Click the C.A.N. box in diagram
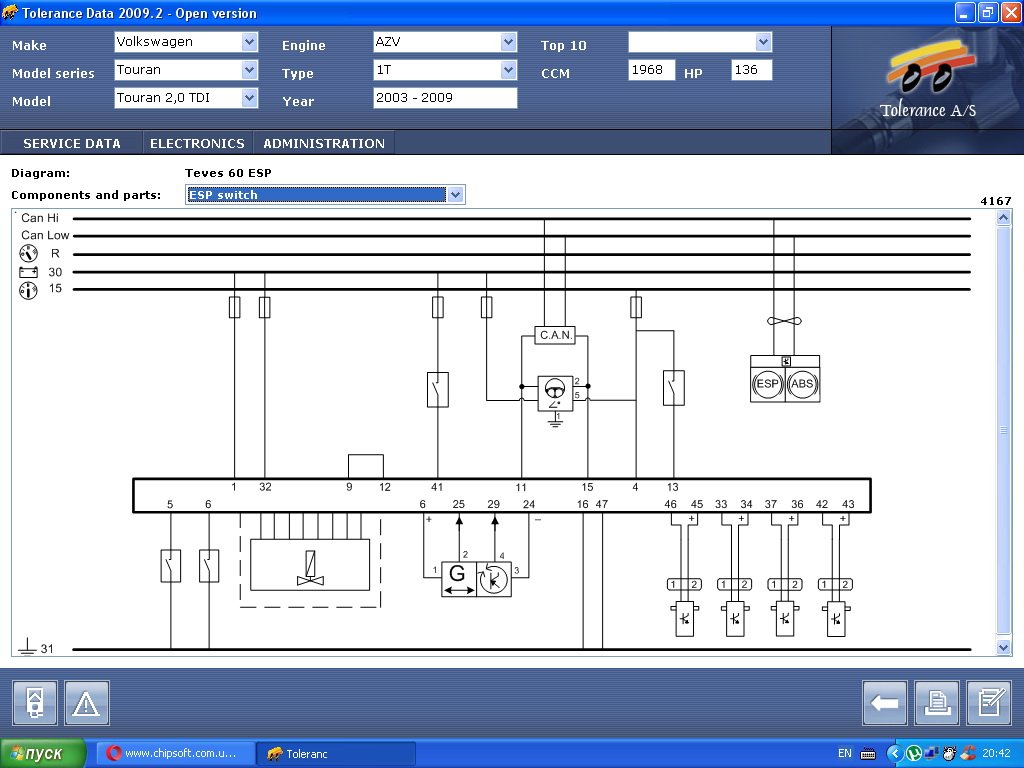The width and height of the screenshot is (1024, 768). click(x=556, y=335)
